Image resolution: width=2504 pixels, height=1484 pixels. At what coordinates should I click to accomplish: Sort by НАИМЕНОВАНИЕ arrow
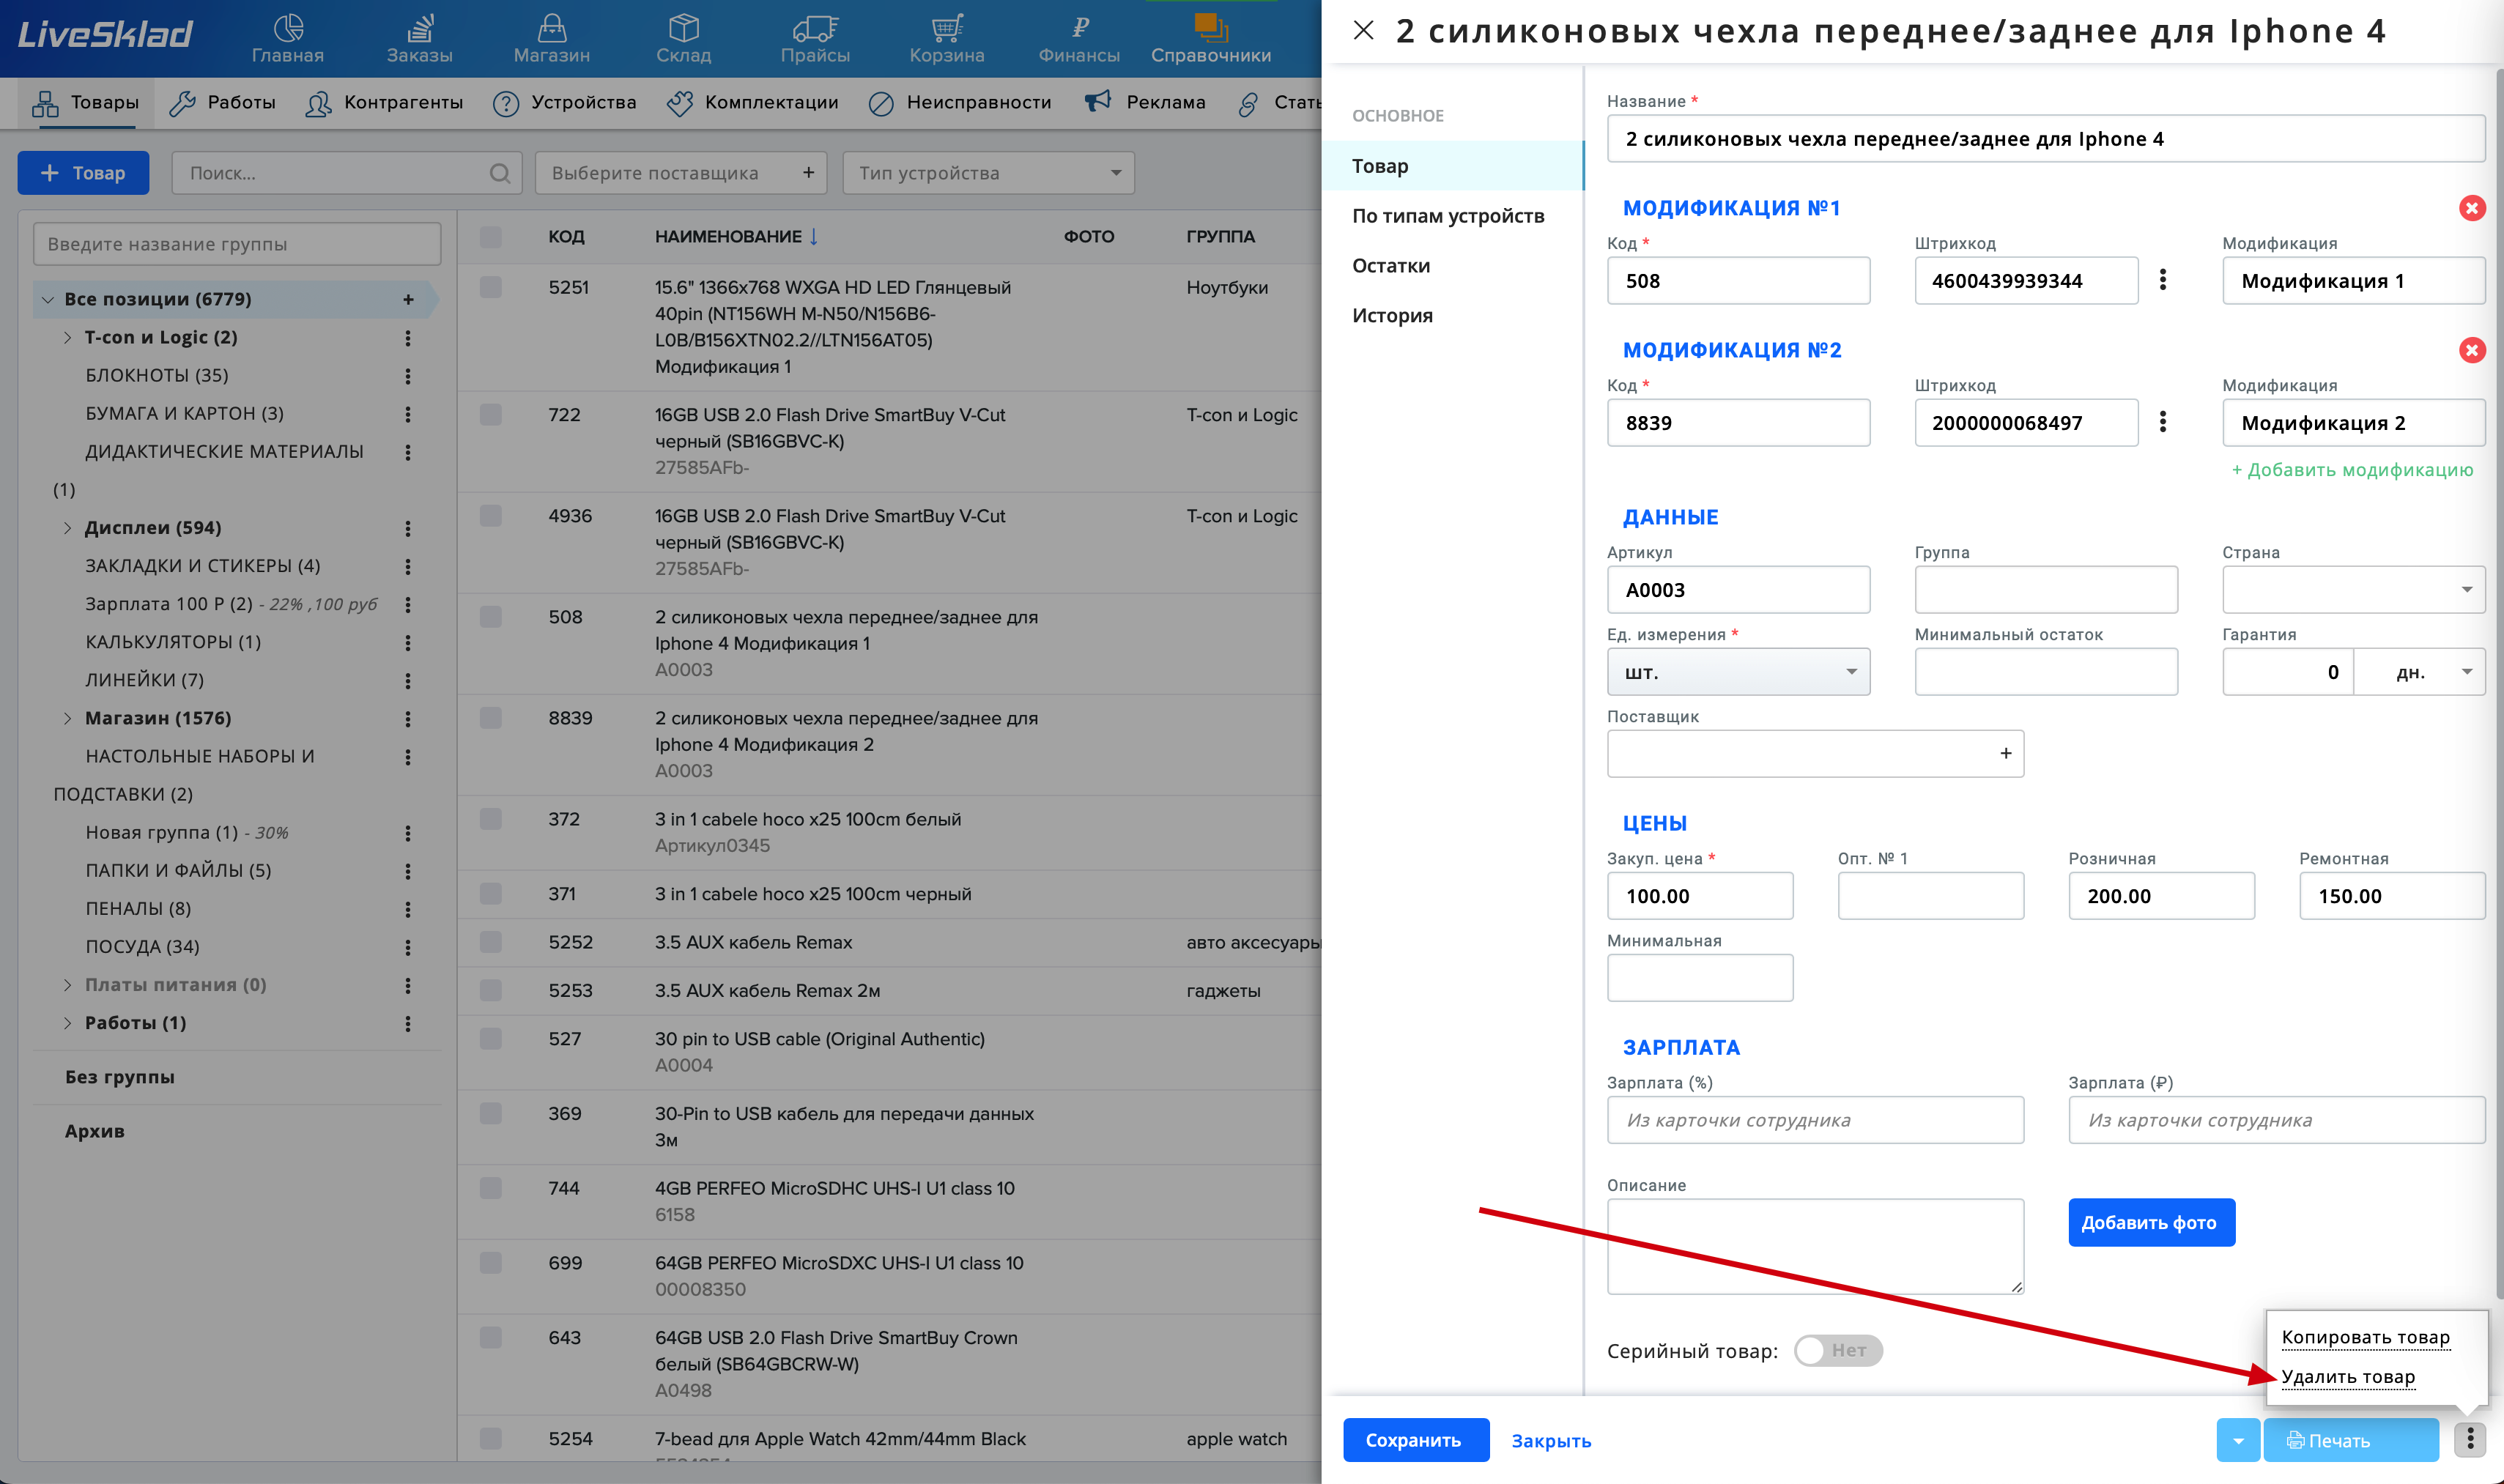[x=814, y=237]
